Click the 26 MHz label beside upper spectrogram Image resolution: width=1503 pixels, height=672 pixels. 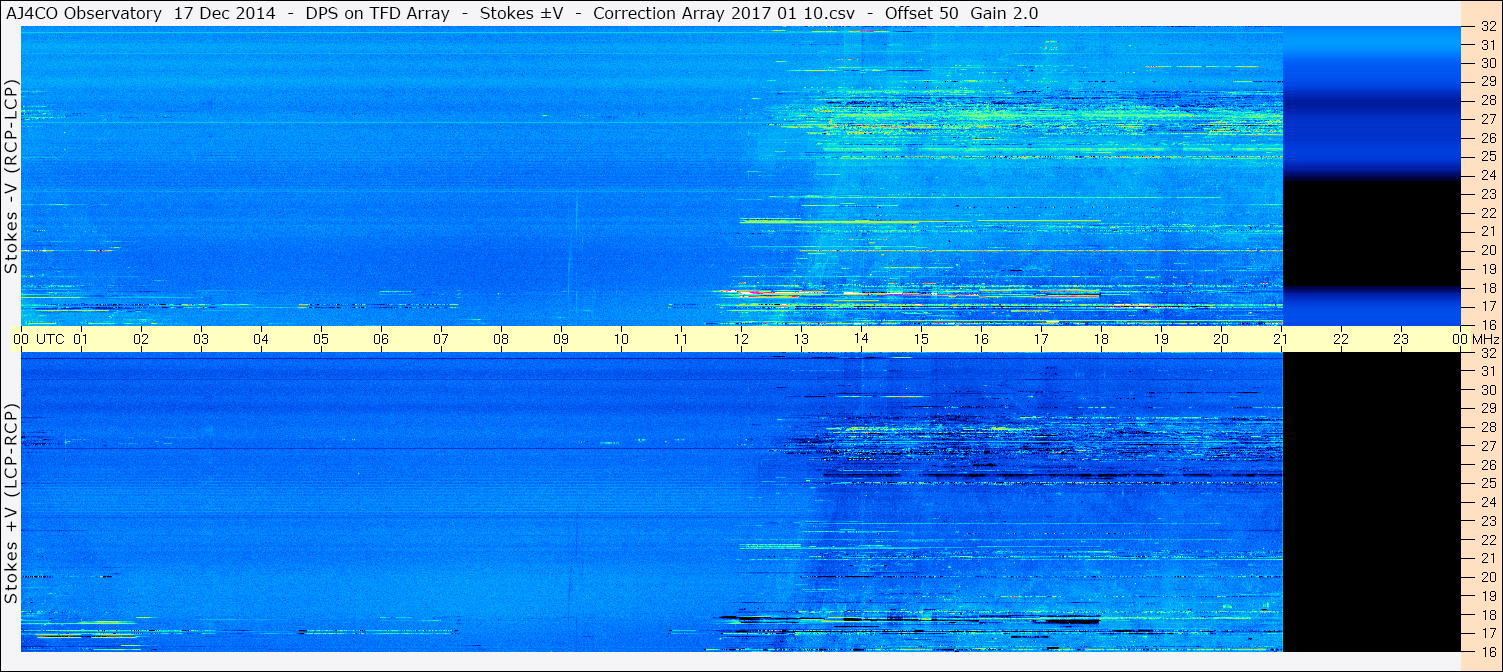(1488, 137)
